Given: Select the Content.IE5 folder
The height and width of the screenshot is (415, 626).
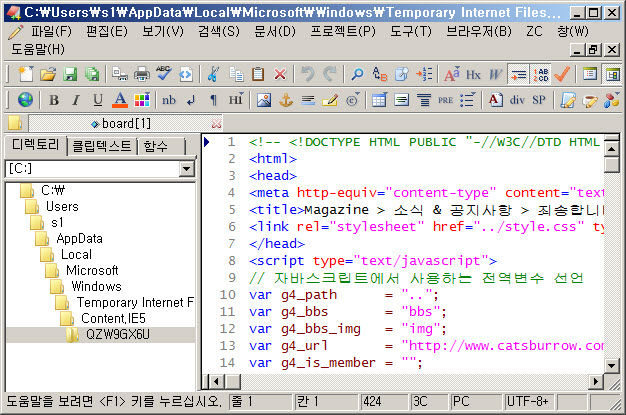Looking at the screenshot, I should tap(113, 318).
